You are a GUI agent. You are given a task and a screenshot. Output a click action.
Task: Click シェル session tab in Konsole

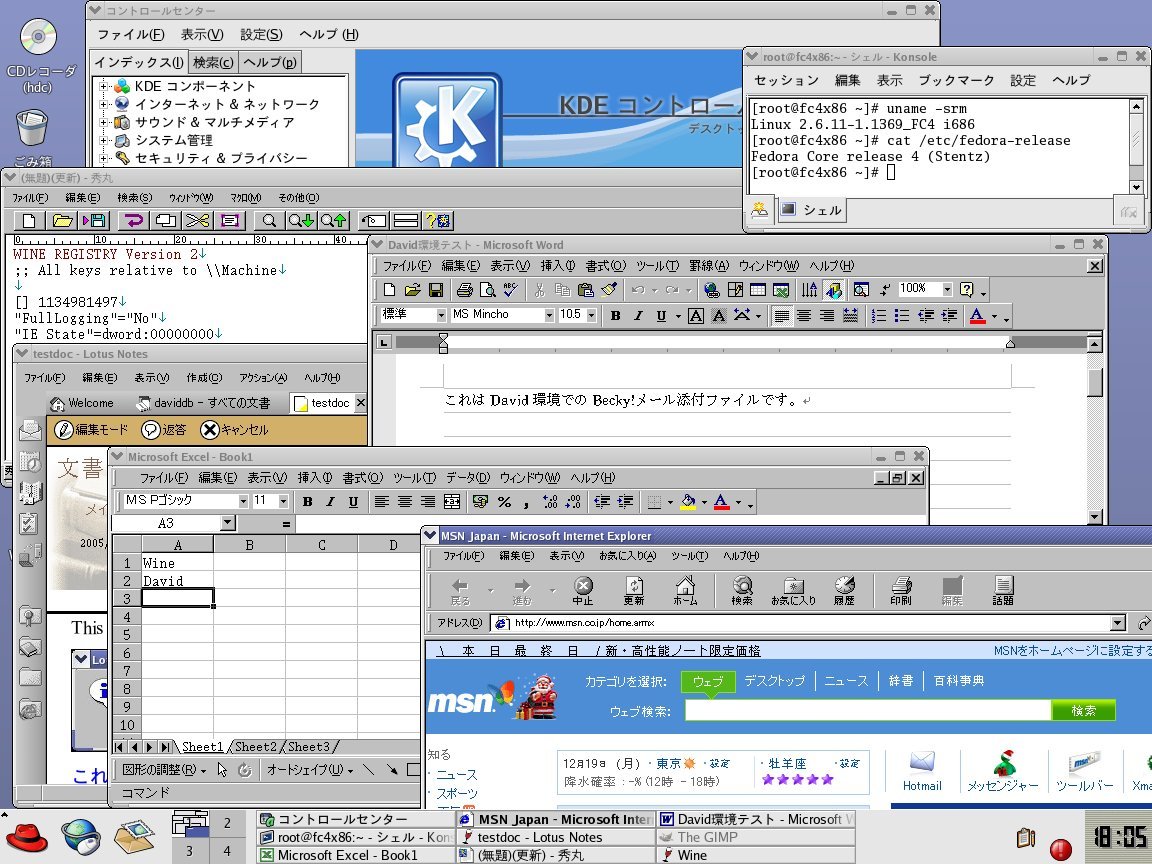(x=811, y=210)
